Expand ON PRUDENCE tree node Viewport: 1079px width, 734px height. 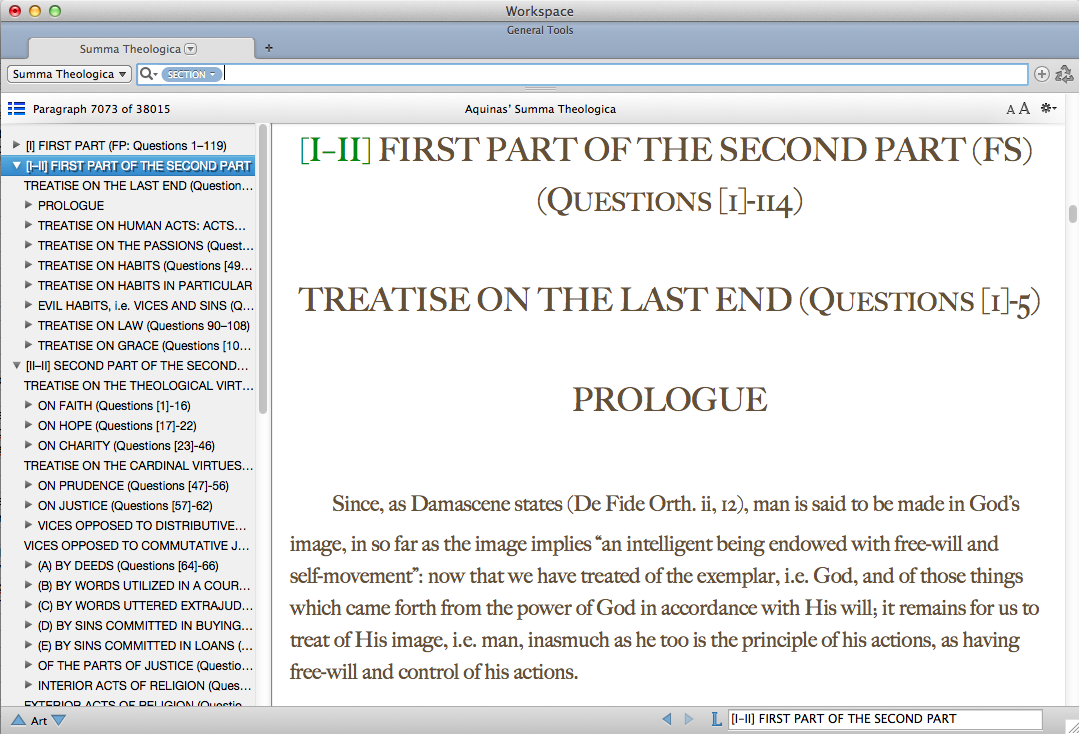pyautogui.click(x=28, y=485)
